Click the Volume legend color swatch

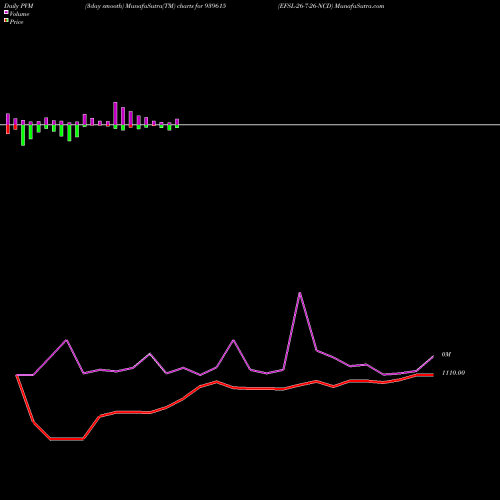pyautogui.click(x=6, y=12)
